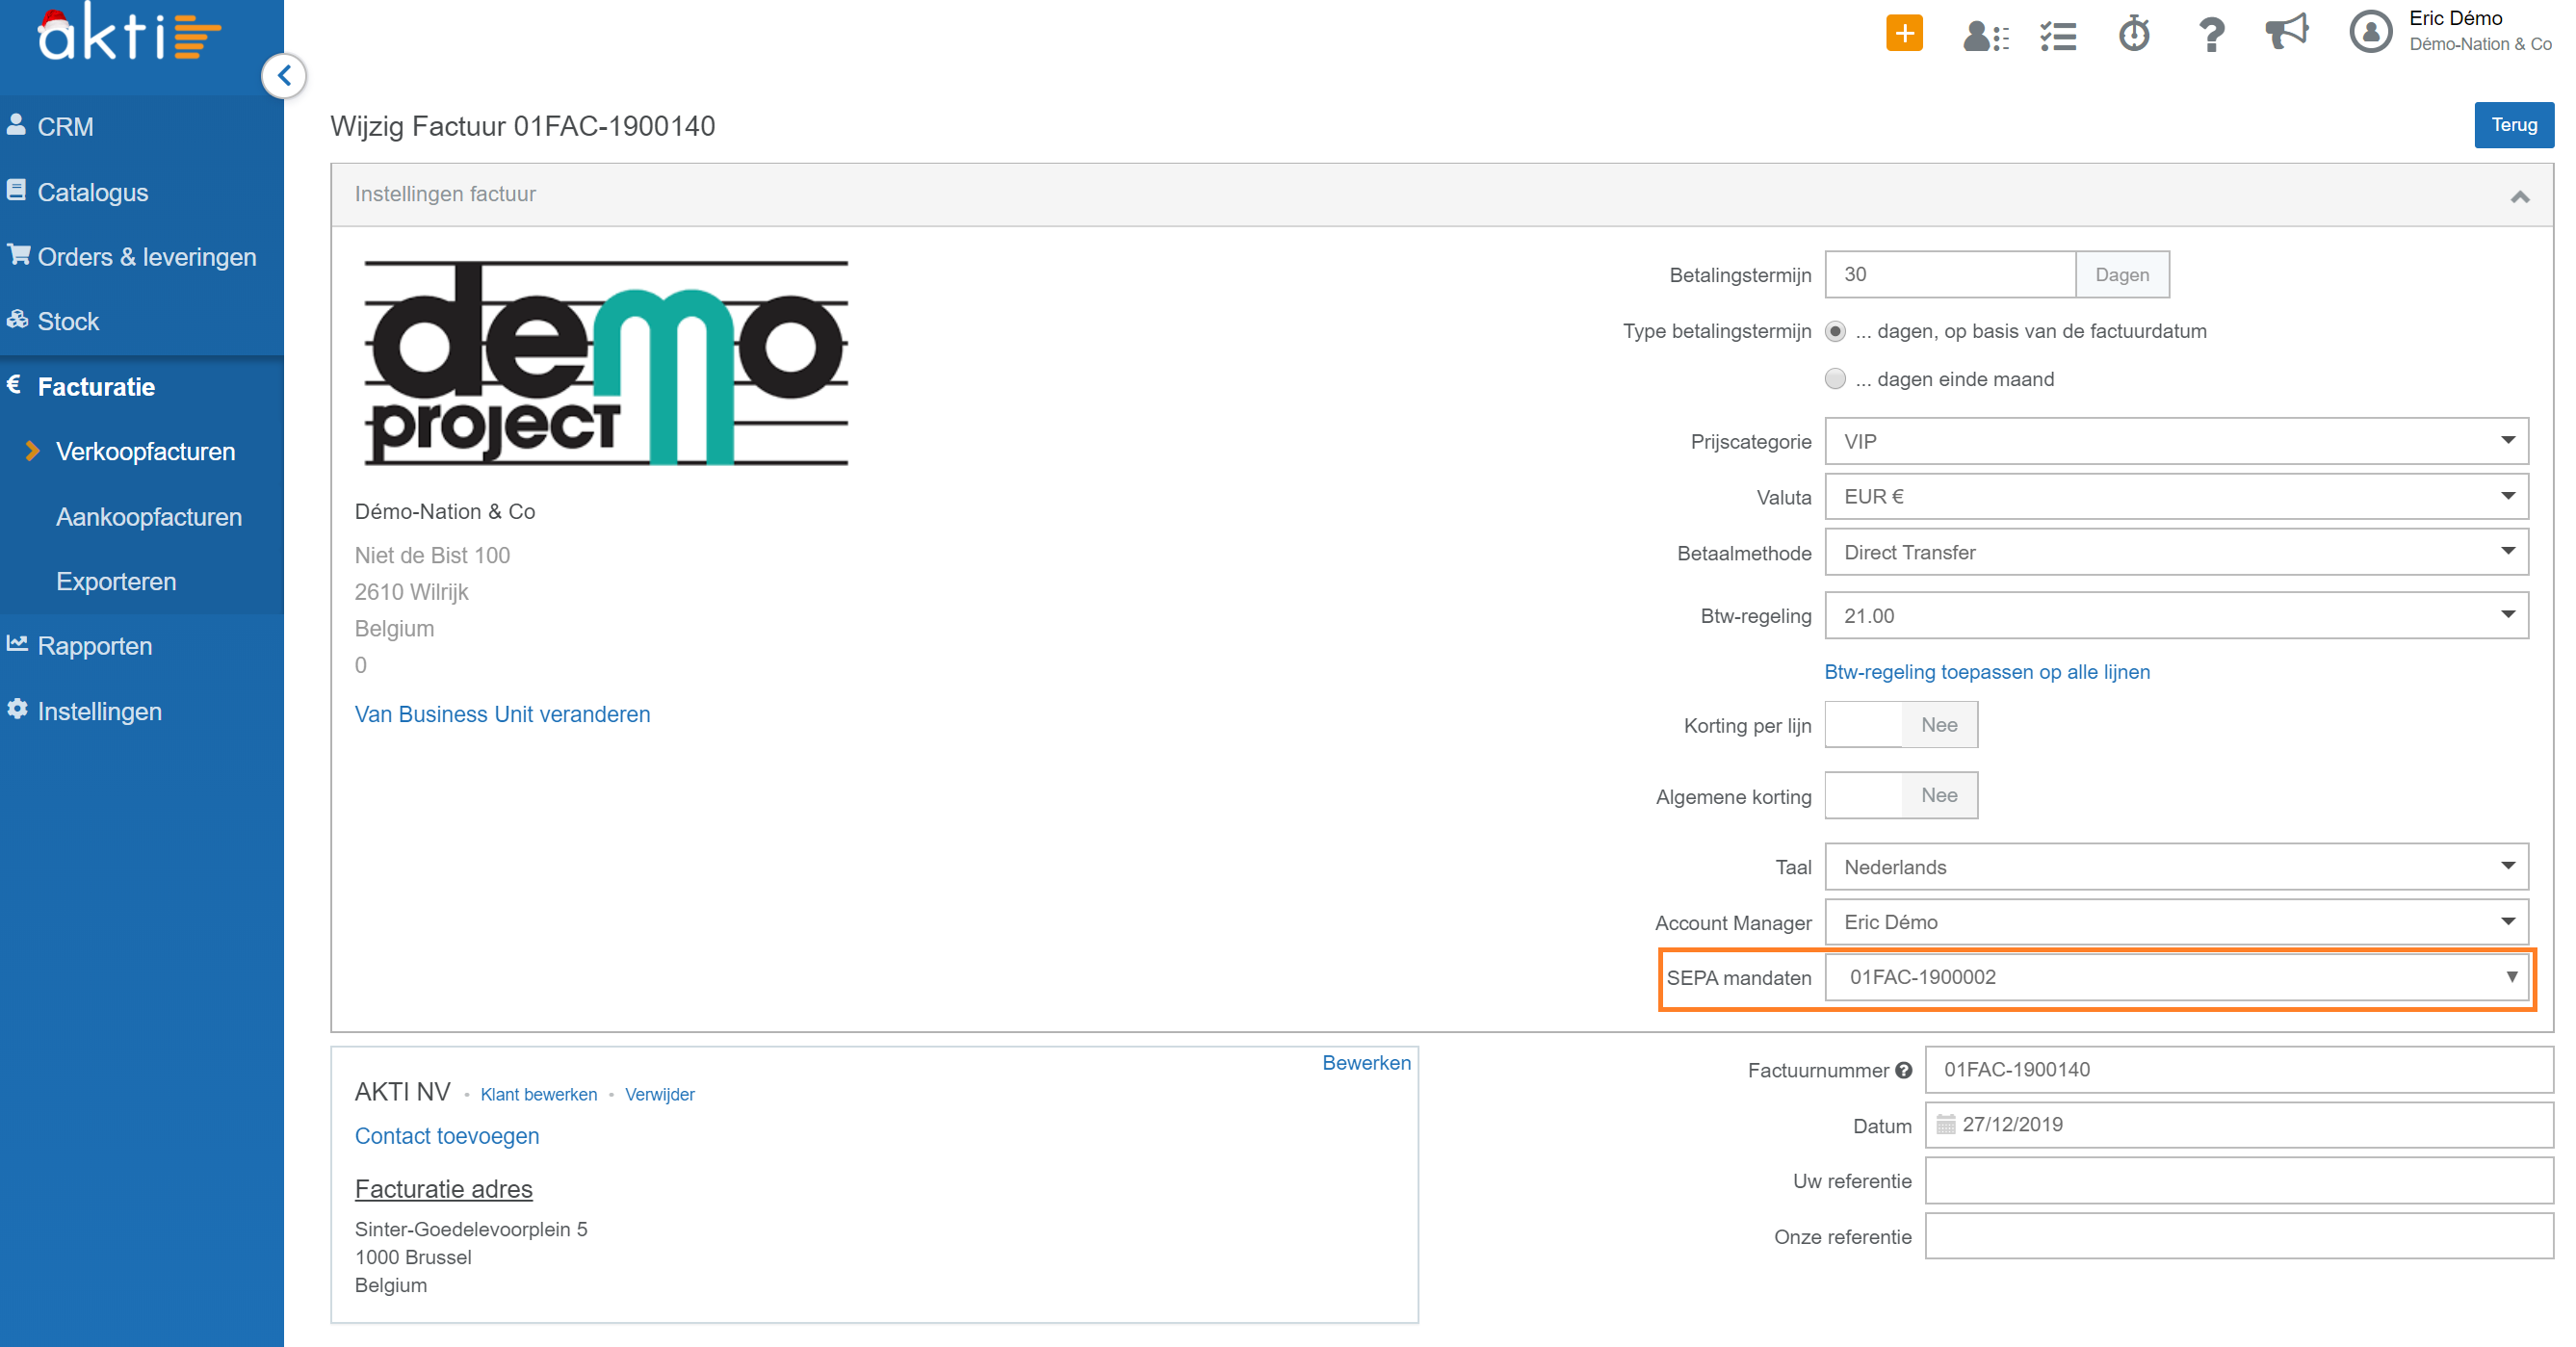Click the Onze referentie input field
2576x1347 pixels.
point(2239,1236)
